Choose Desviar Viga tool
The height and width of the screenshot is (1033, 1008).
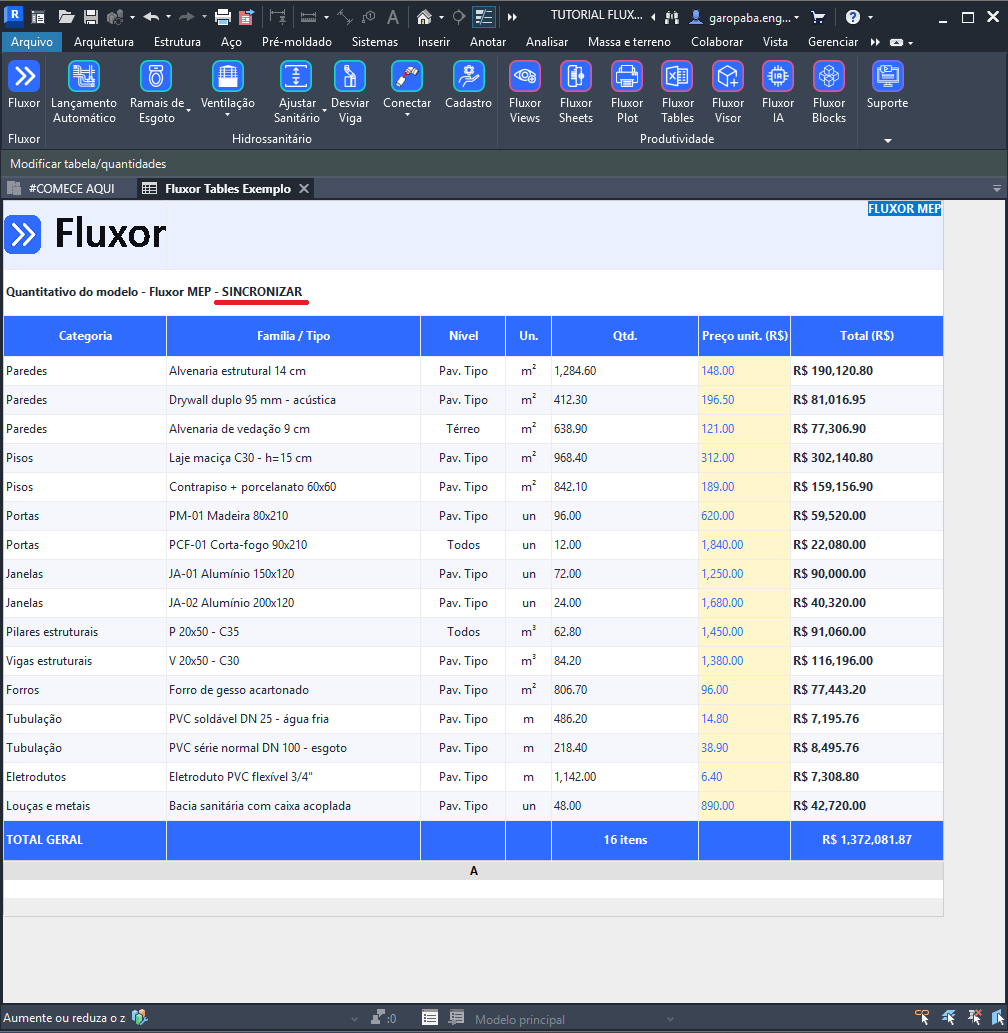(350, 92)
